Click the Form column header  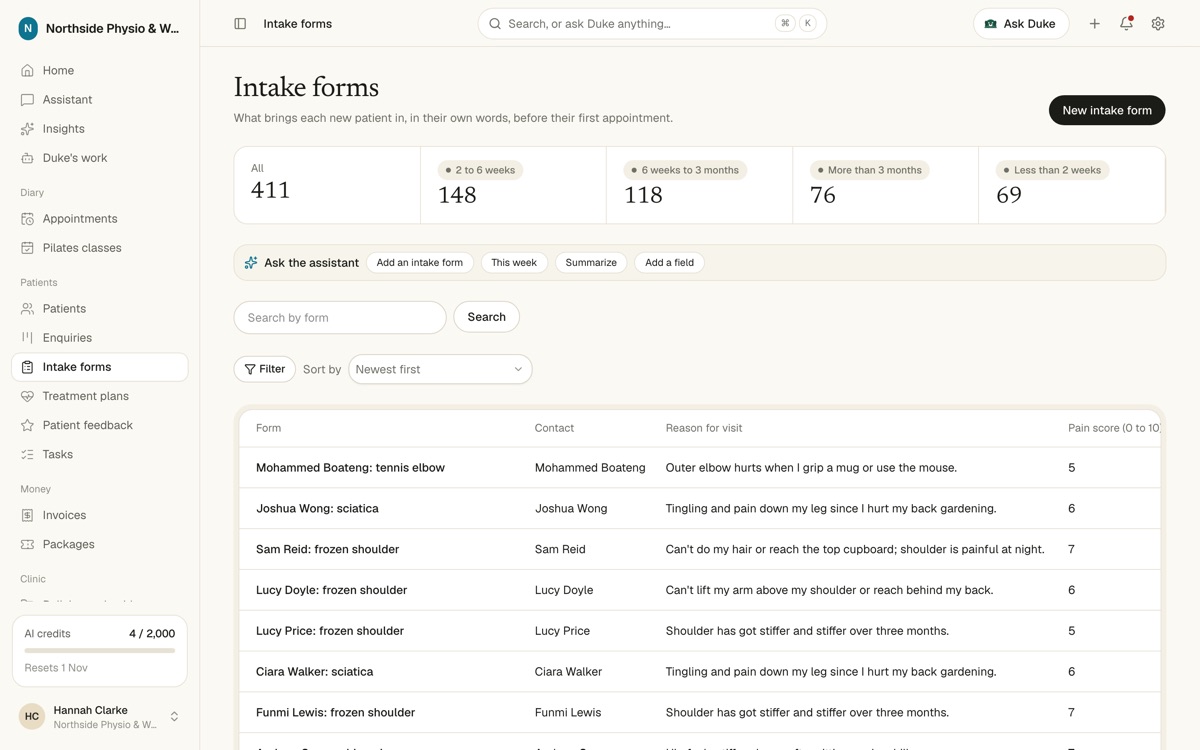[x=268, y=428]
